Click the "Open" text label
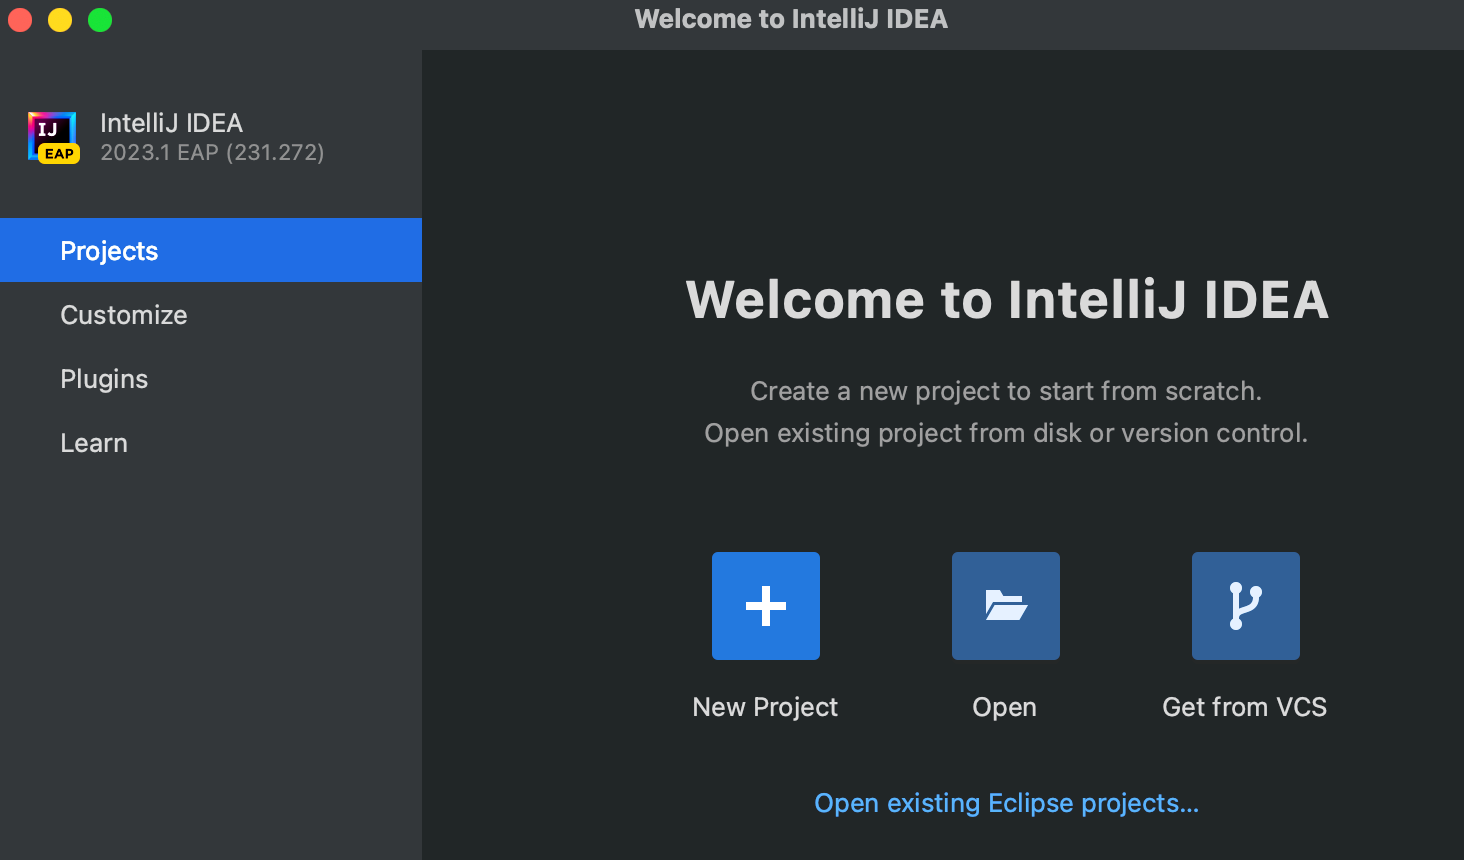This screenshot has width=1464, height=860. tap(1004, 707)
